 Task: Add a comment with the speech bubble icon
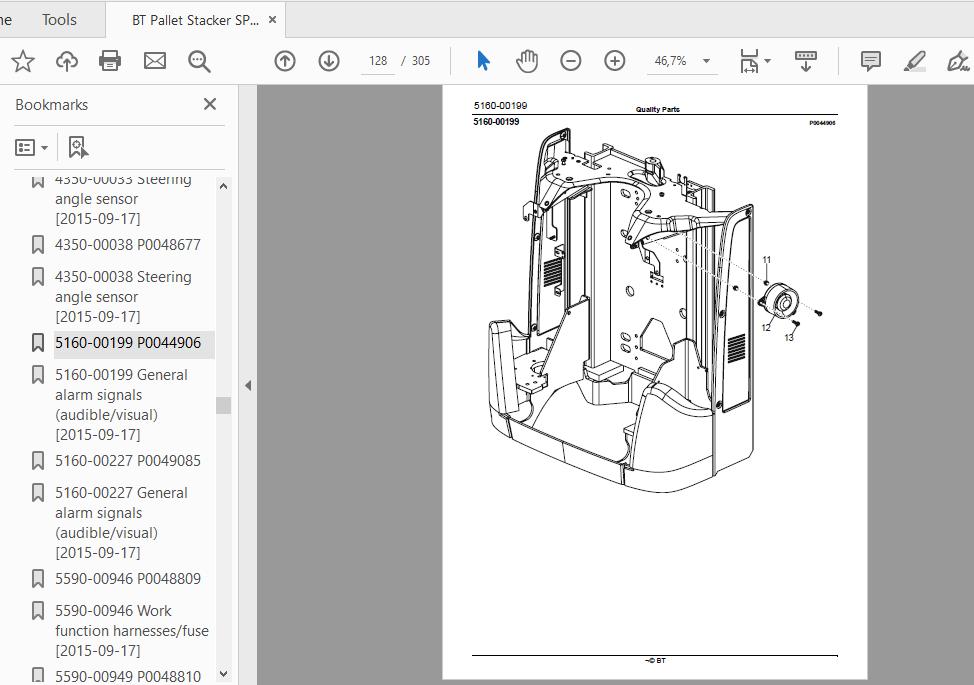coord(870,61)
